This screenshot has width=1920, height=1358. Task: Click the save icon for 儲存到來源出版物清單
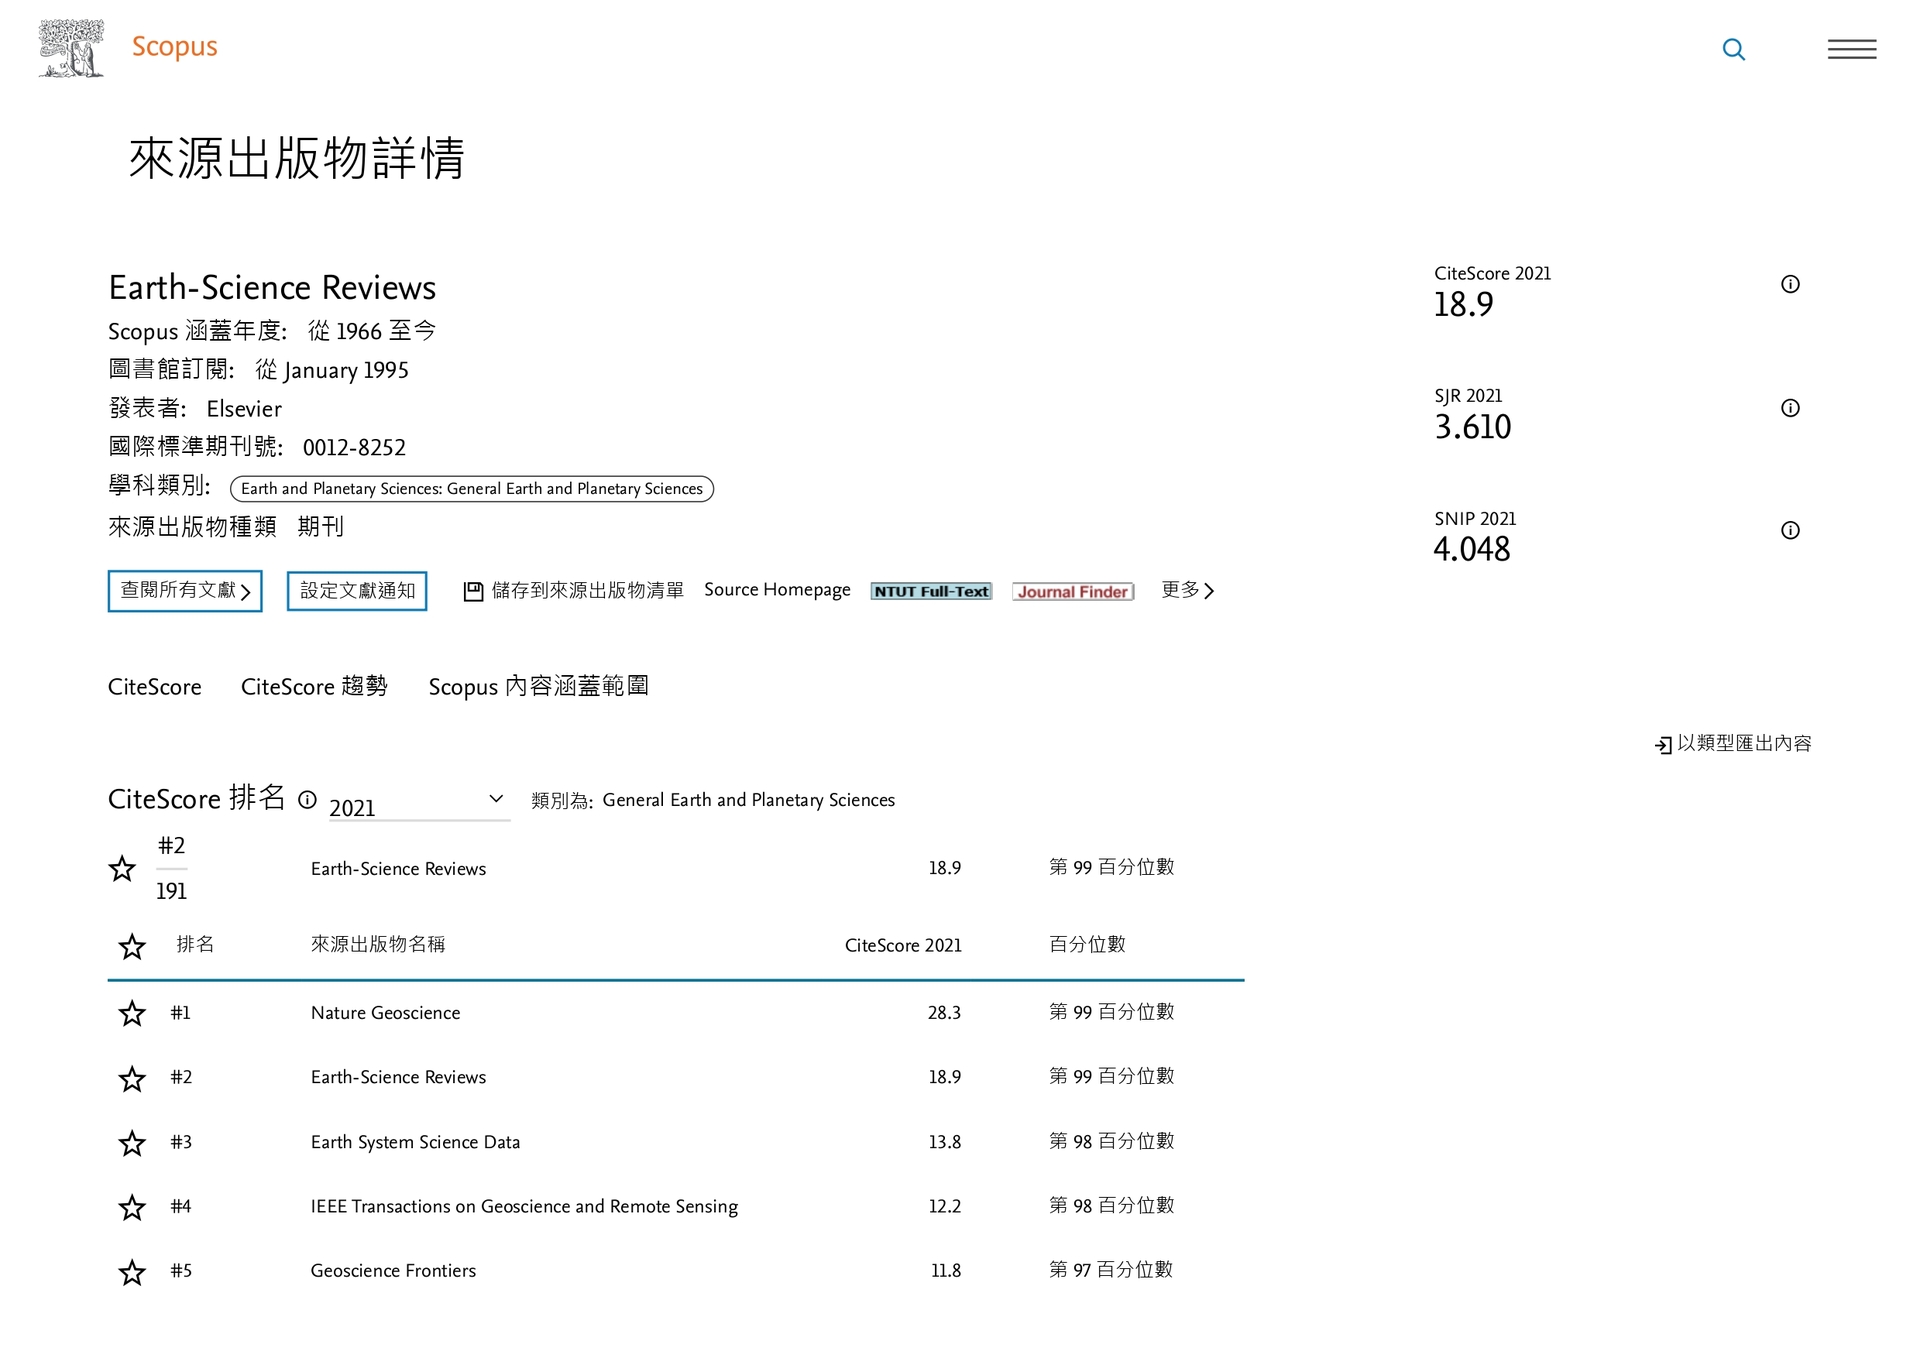coord(473,592)
